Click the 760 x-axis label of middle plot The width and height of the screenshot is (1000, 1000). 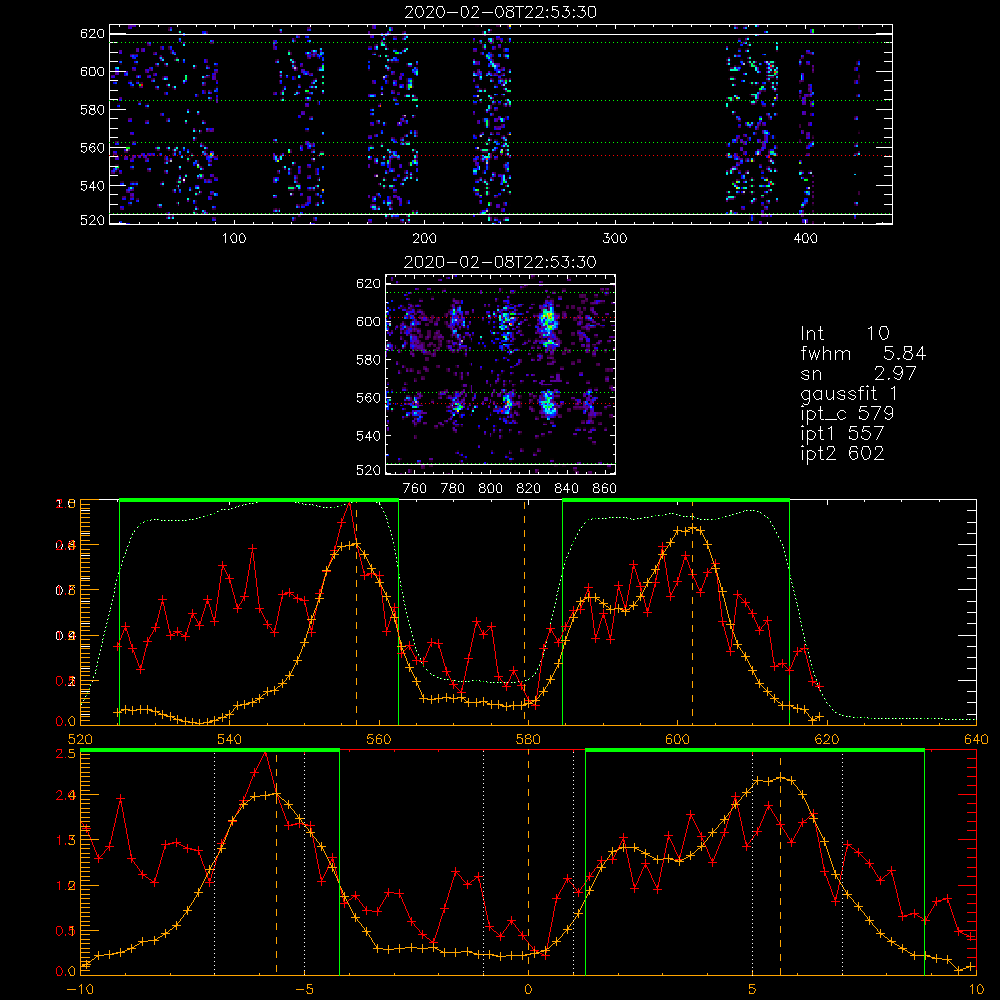tap(415, 489)
